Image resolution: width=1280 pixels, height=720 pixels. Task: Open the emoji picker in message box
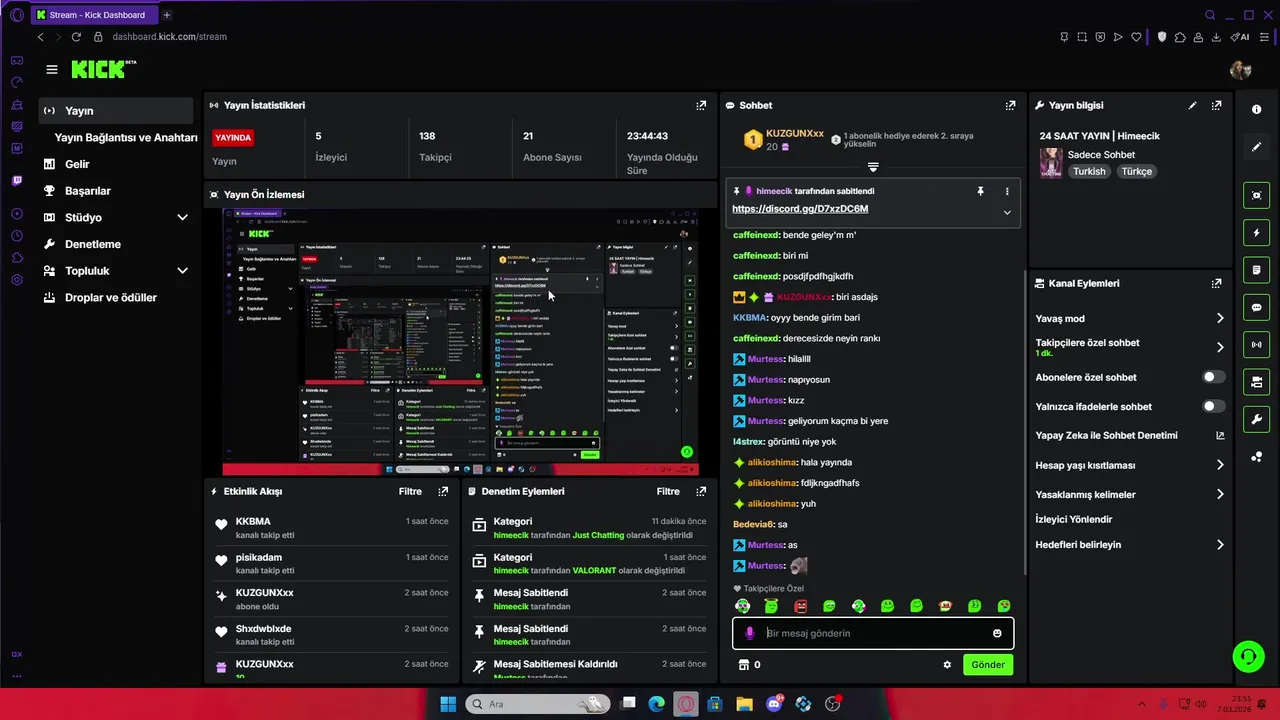point(997,633)
